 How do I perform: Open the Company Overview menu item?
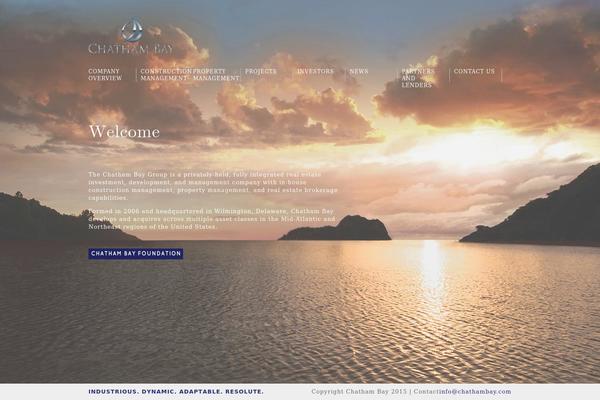pyautogui.click(x=105, y=75)
